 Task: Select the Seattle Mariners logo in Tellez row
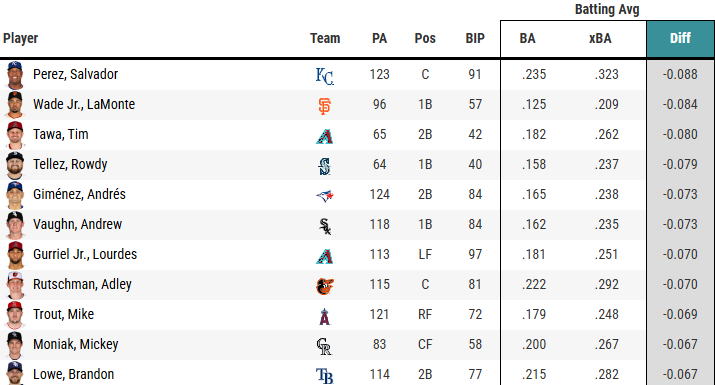[x=325, y=166]
